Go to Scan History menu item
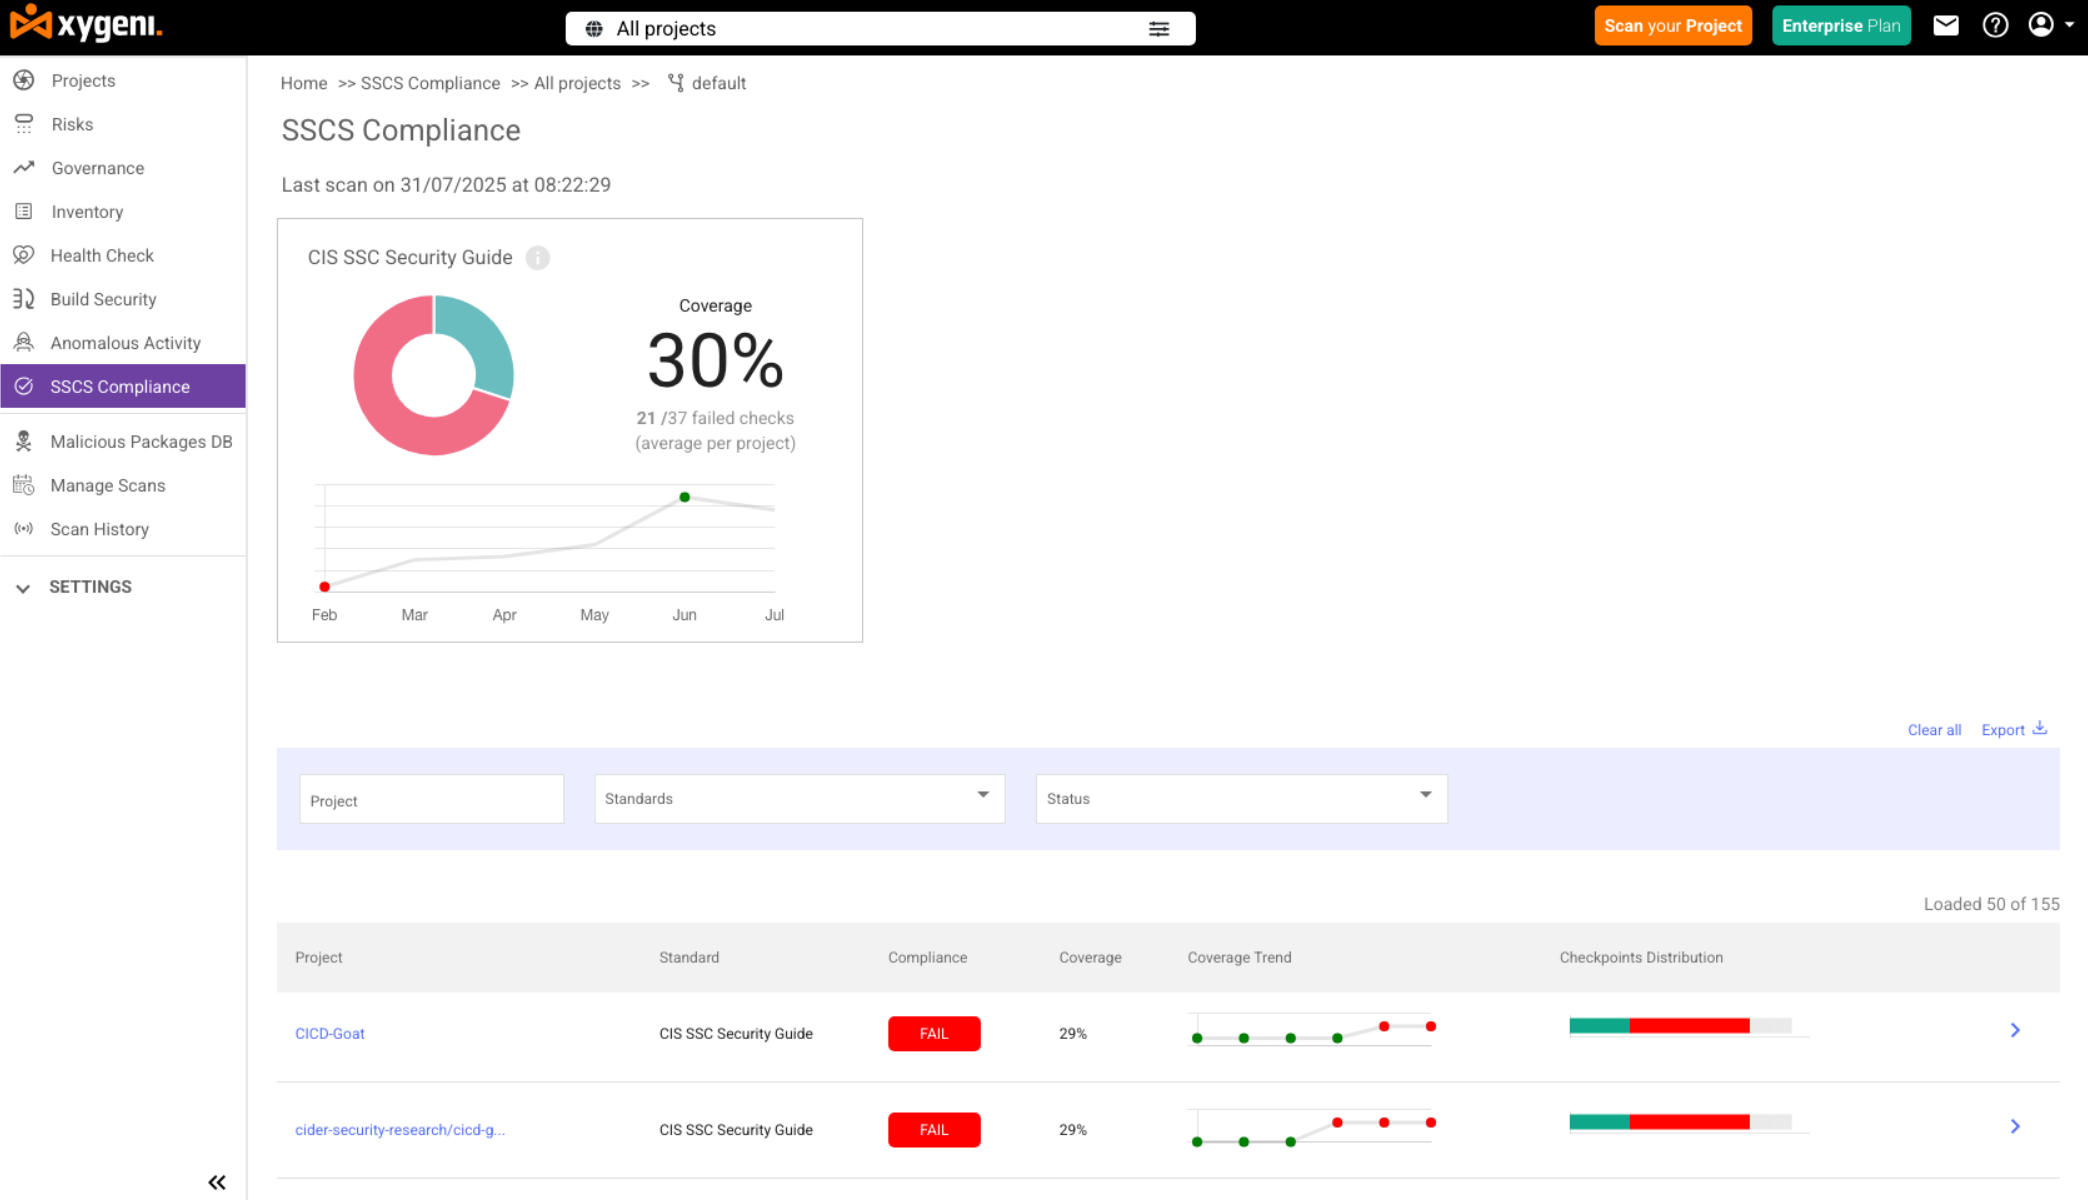The height and width of the screenshot is (1200, 2088). tap(99, 529)
